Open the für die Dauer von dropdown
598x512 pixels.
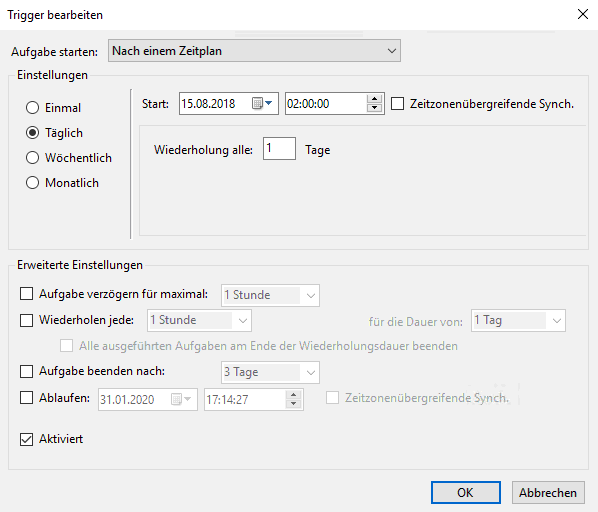pyautogui.click(x=518, y=321)
